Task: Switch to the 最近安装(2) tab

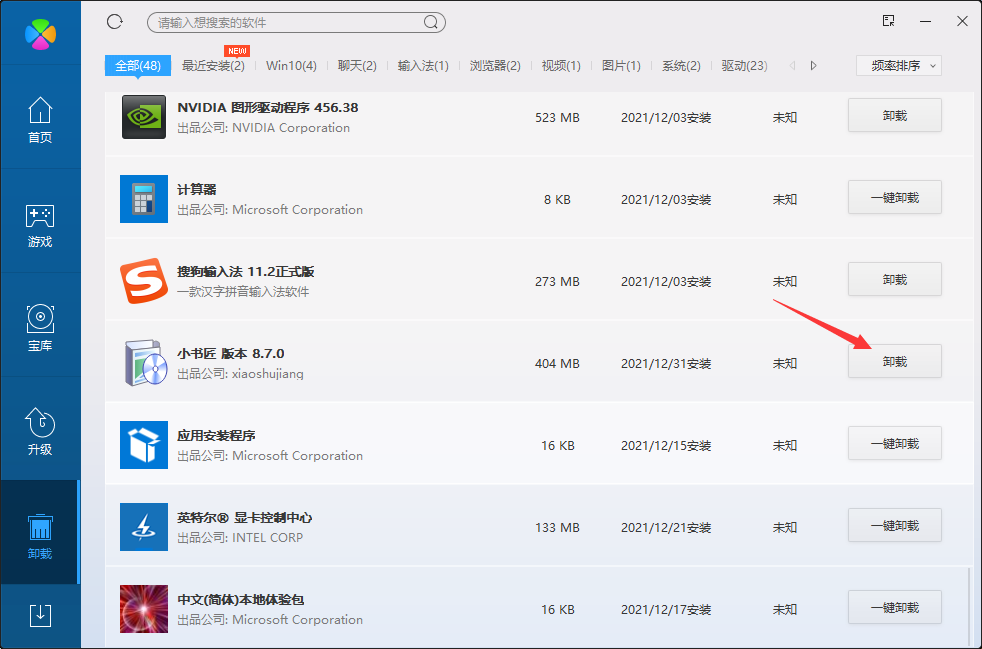Action: [213, 66]
